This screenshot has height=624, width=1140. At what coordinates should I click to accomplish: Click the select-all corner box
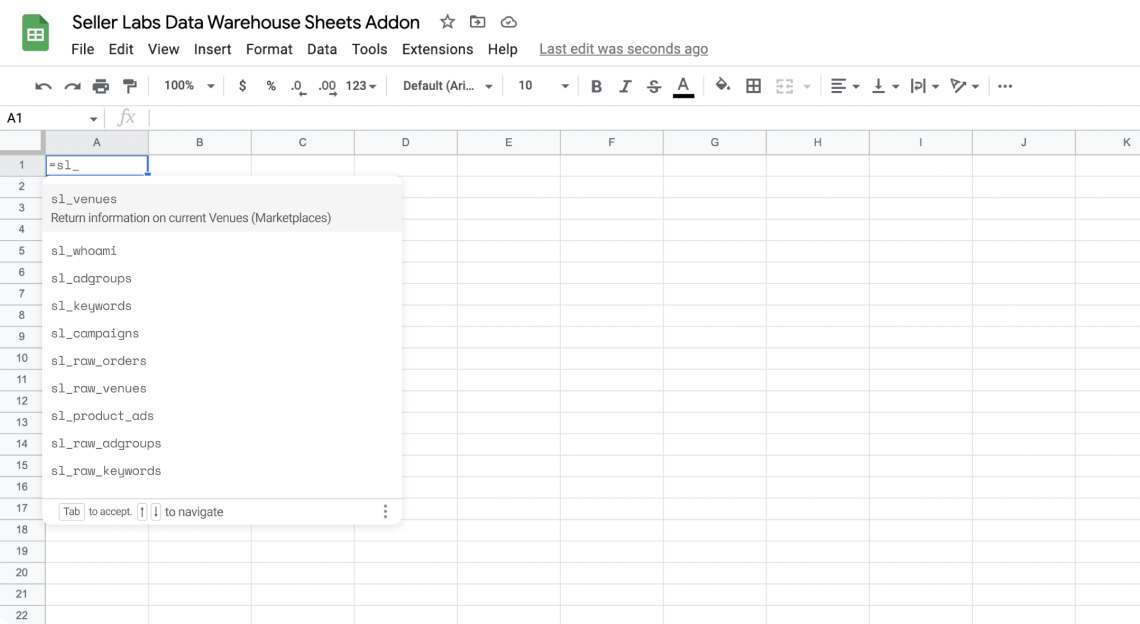tap(22, 143)
